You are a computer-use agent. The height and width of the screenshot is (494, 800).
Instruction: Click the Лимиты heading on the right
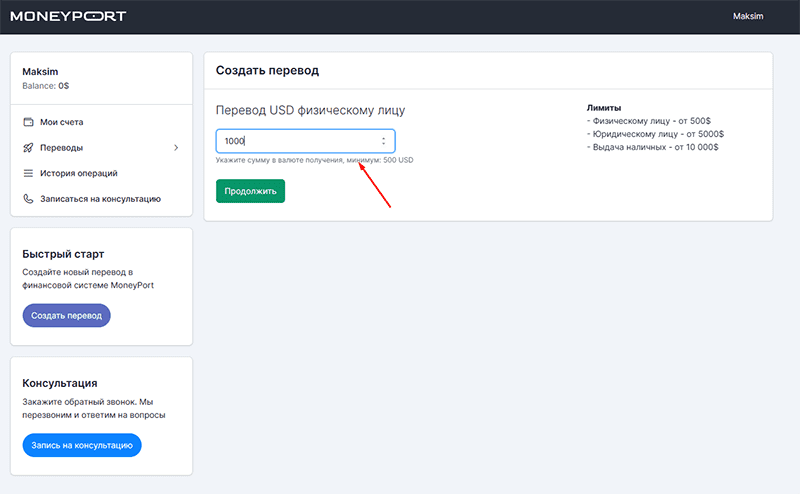pyautogui.click(x=604, y=108)
